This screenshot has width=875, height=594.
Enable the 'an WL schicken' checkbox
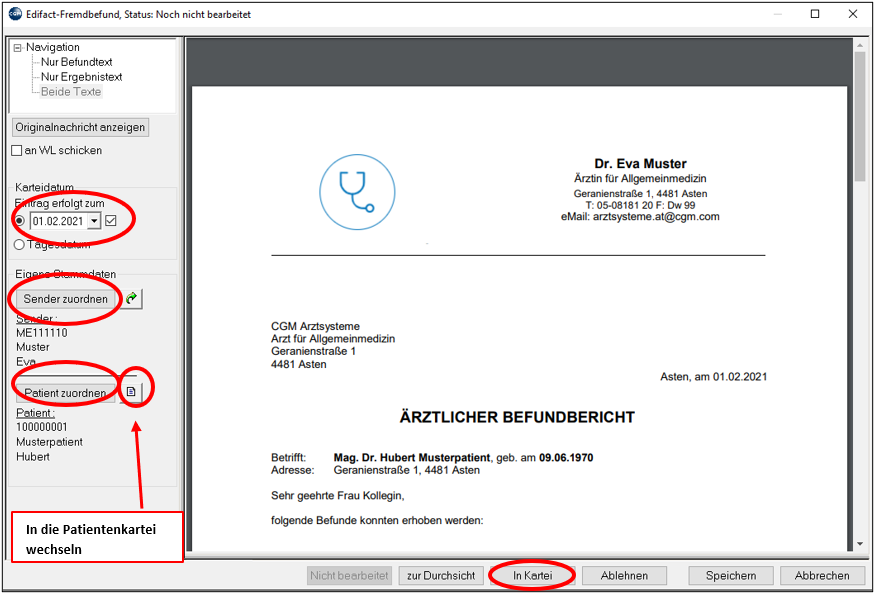pyautogui.click(x=17, y=151)
